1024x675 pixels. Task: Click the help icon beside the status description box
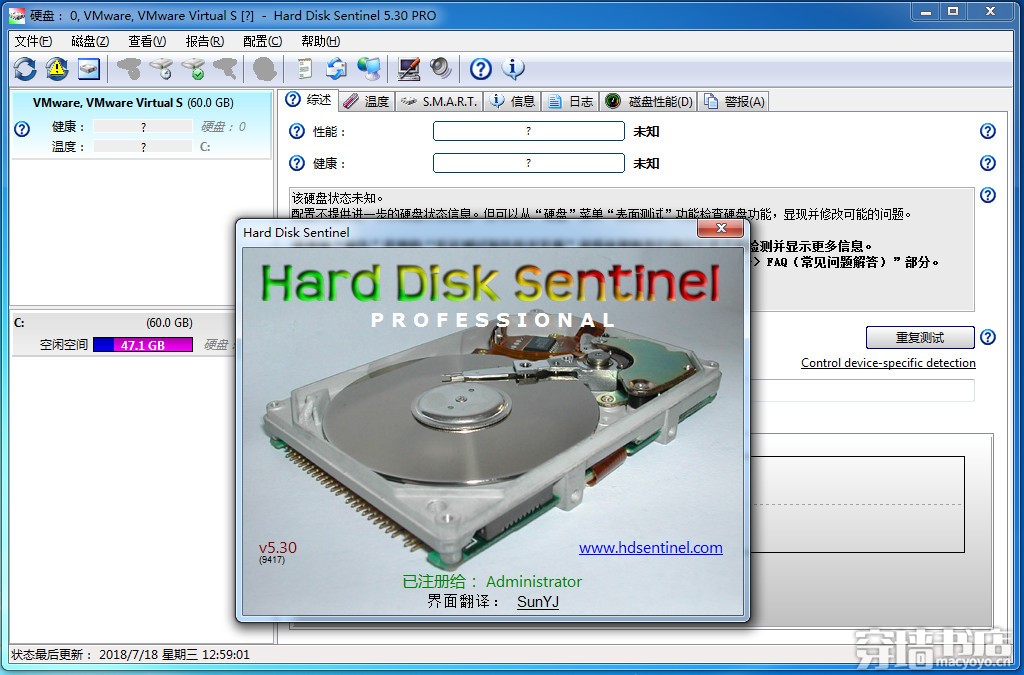coord(987,195)
